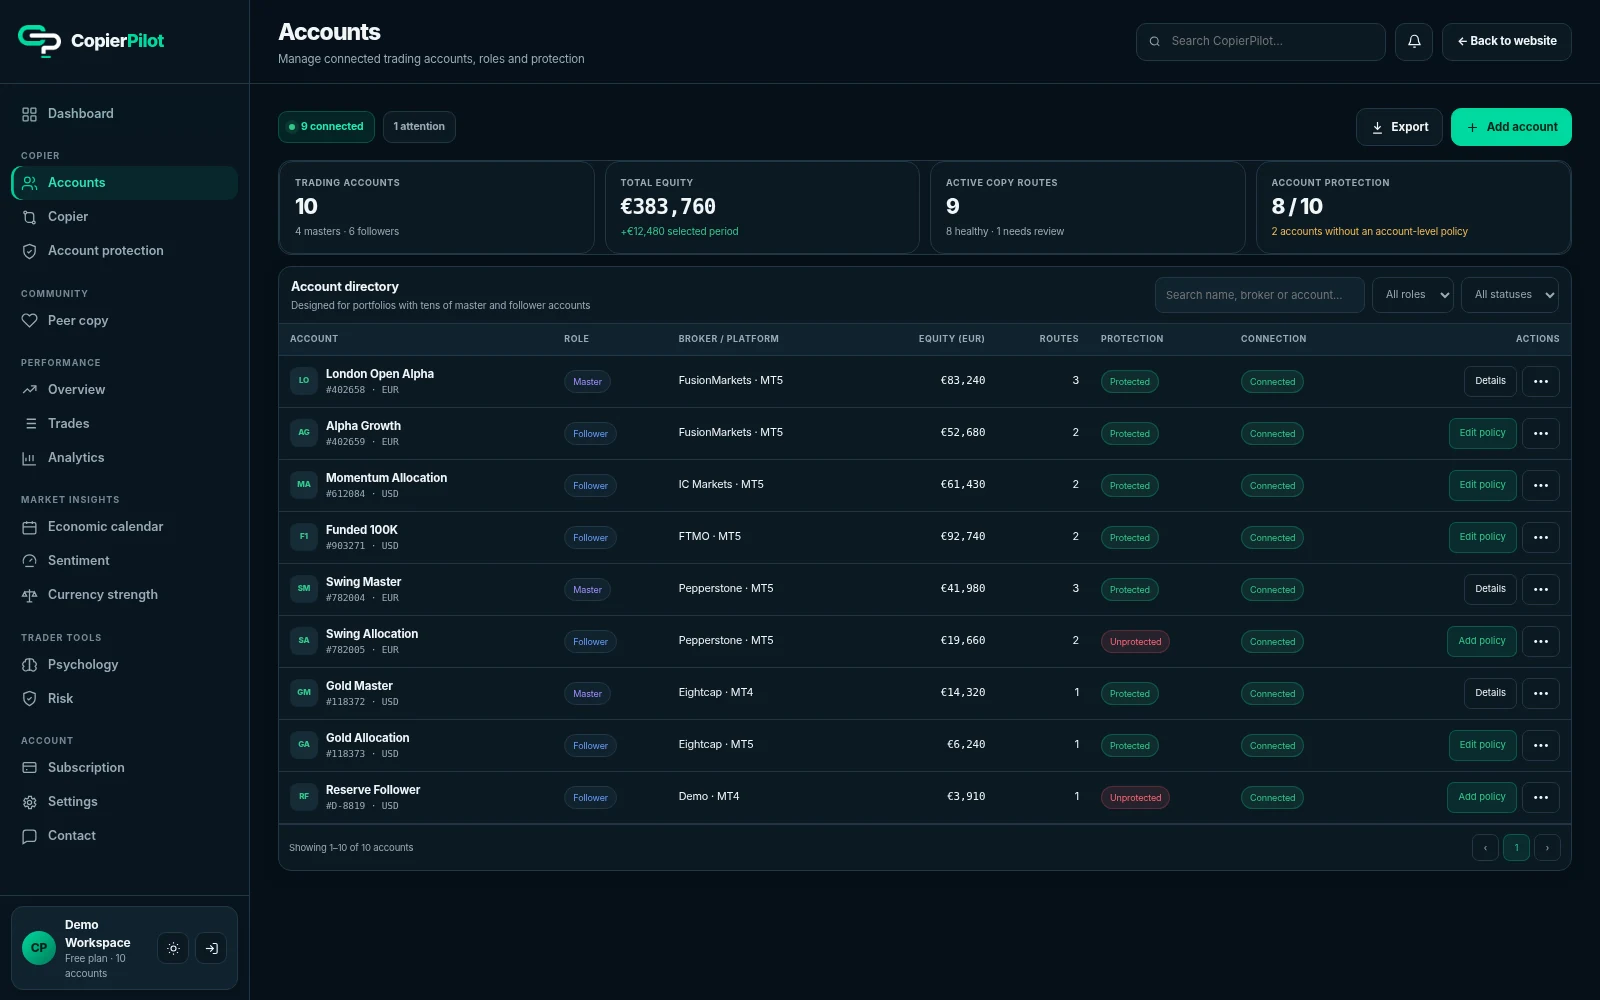This screenshot has width=1600, height=1000.
Task: Click the GM avatar of Gold Master
Action: 304,692
